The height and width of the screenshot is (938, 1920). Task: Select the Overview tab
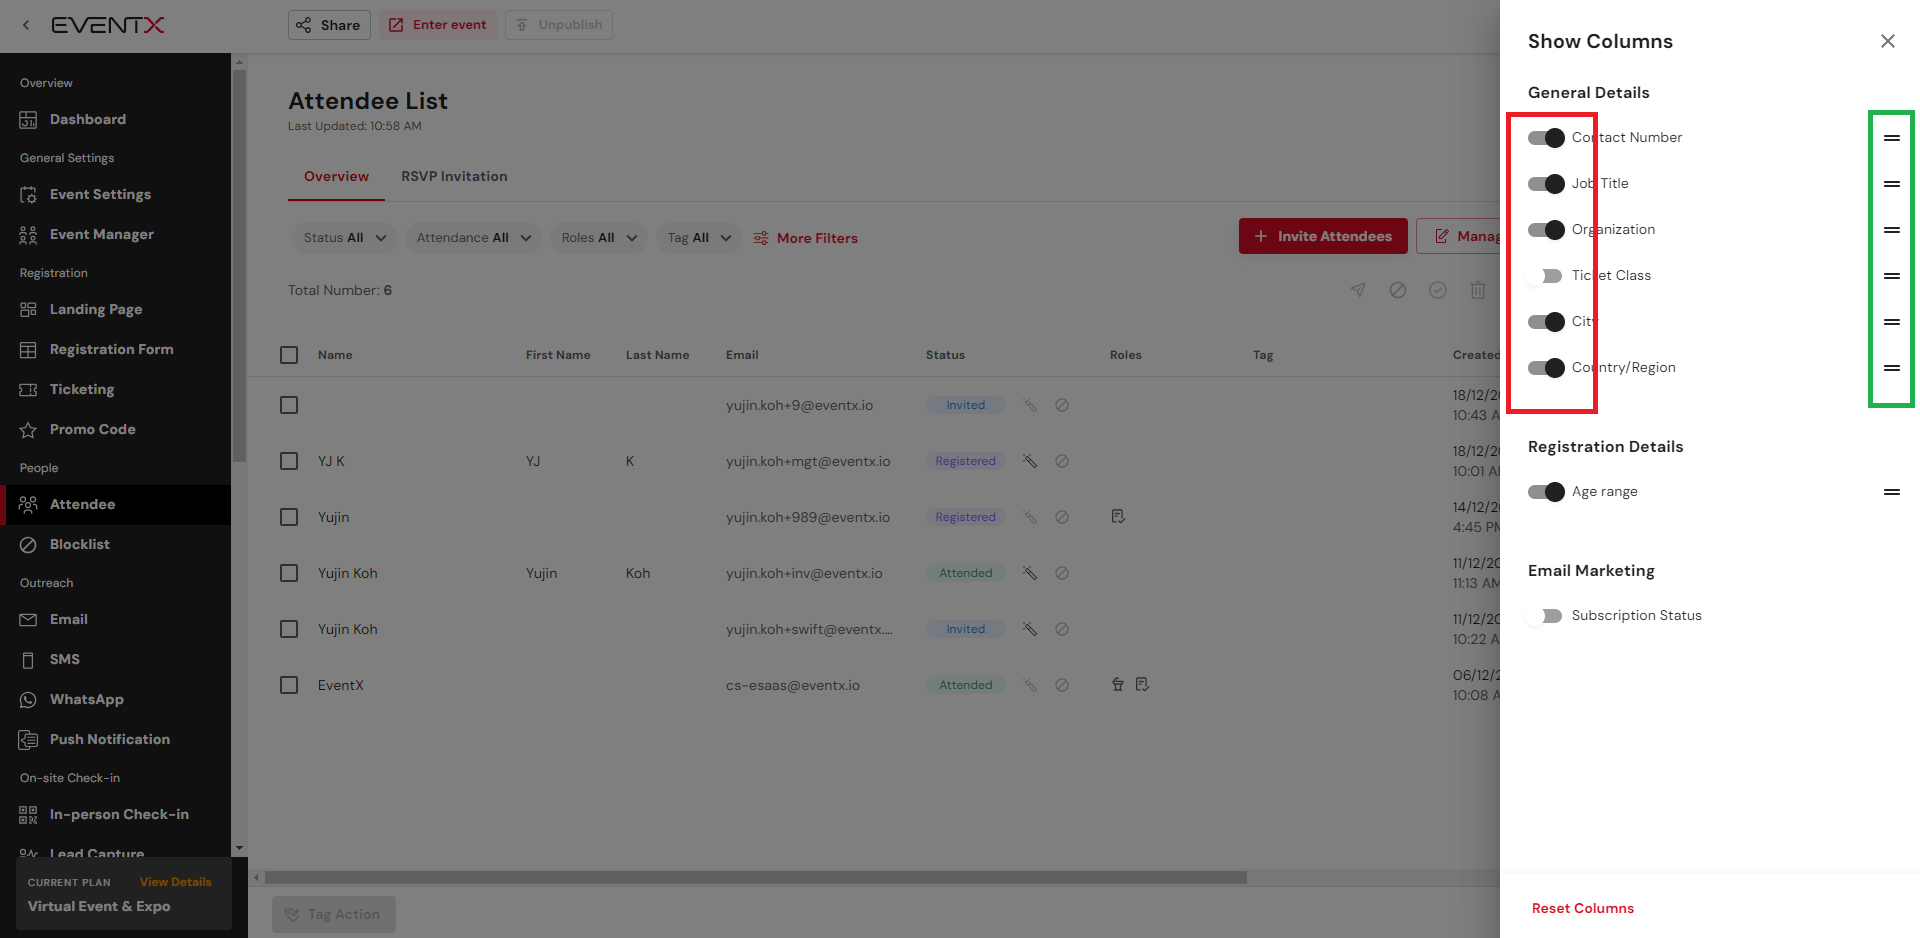click(336, 176)
